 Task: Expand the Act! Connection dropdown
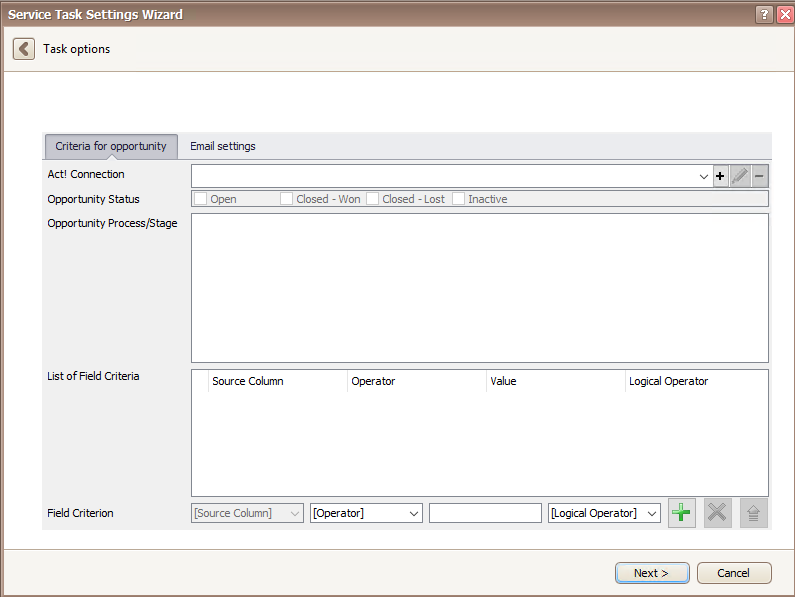[703, 177]
